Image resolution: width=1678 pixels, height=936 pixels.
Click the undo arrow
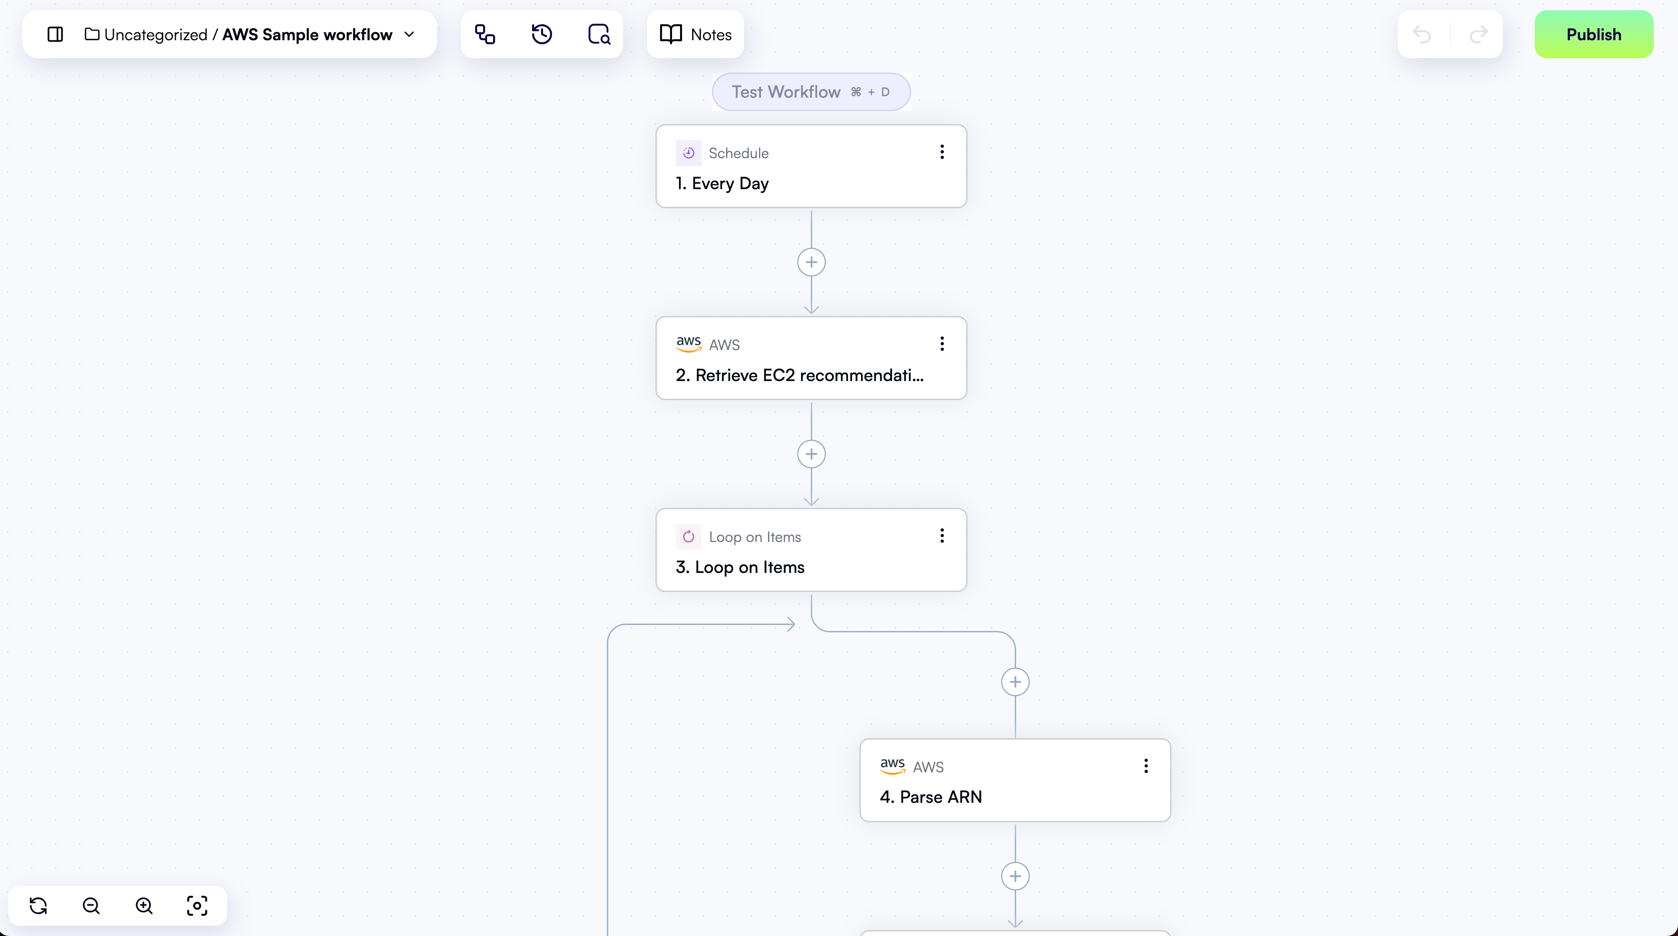pos(1422,34)
